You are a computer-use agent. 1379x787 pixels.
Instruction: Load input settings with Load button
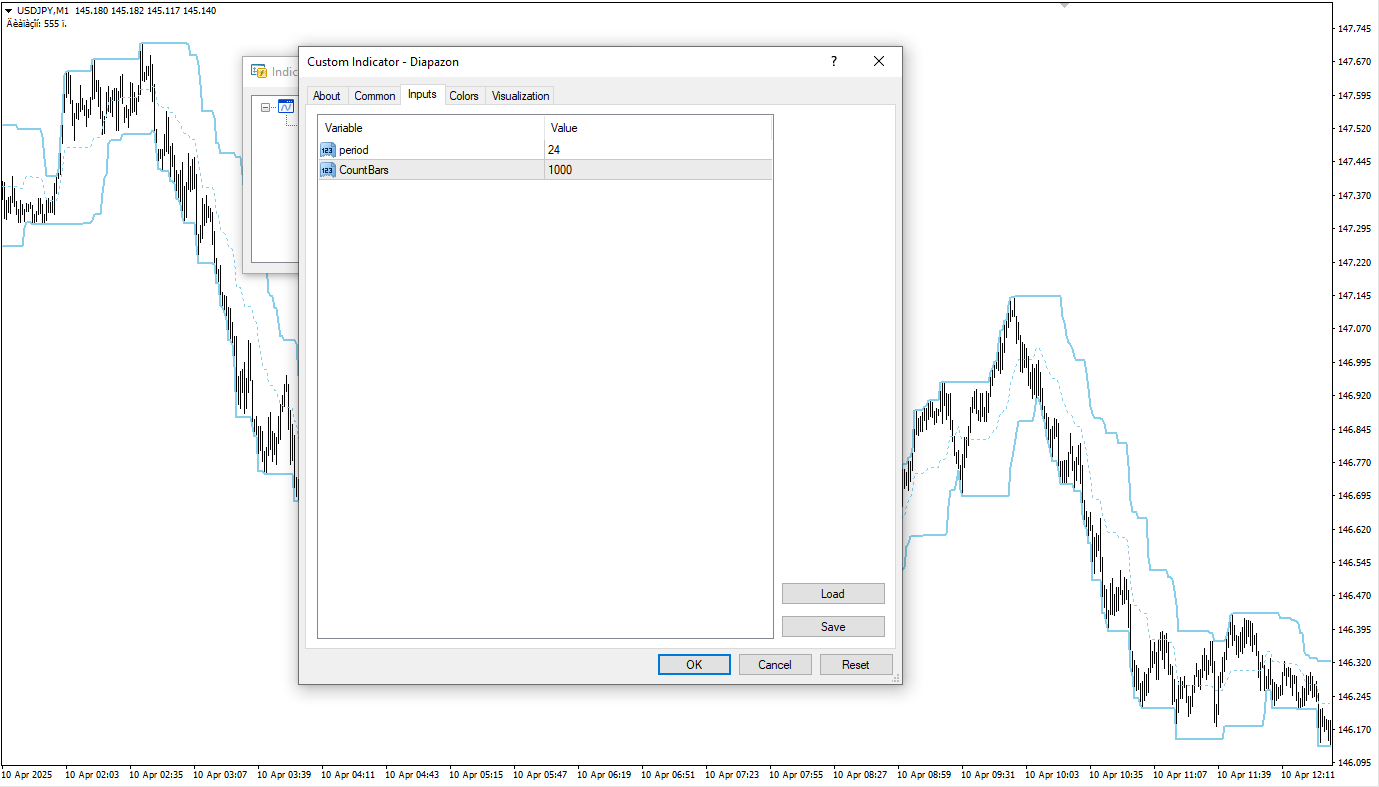833,594
